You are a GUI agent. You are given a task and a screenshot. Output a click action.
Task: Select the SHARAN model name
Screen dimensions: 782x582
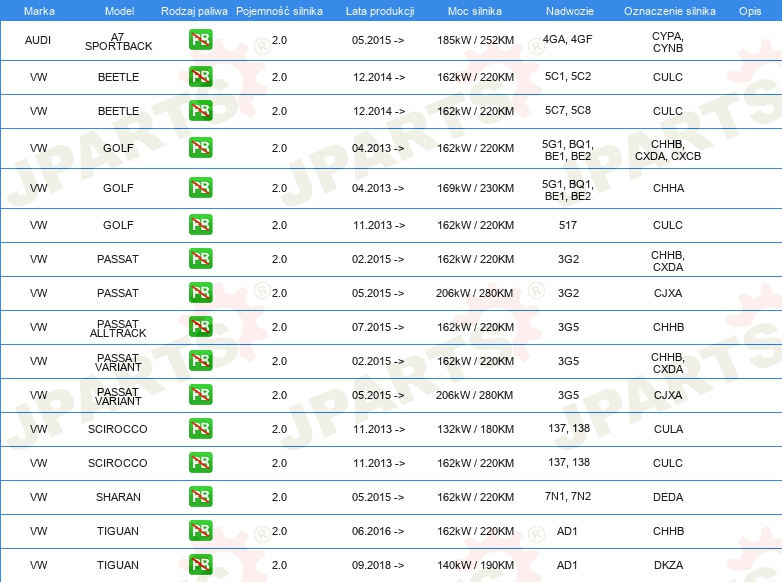click(118, 497)
